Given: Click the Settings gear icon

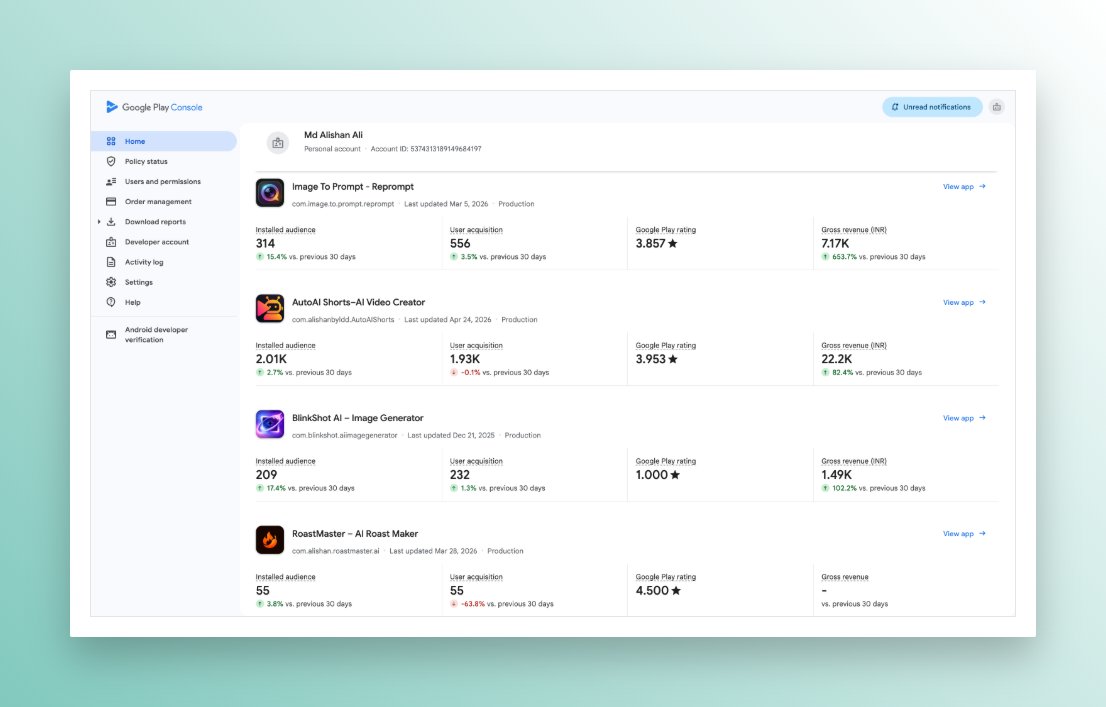Looking at the screenshot, I should coord(111,282).
